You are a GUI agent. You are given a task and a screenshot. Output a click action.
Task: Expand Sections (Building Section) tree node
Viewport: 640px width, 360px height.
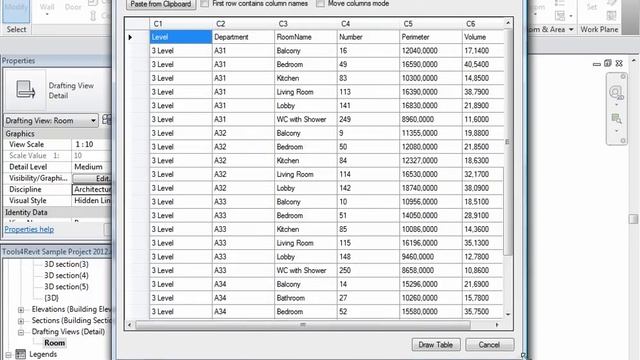[21, 321]
